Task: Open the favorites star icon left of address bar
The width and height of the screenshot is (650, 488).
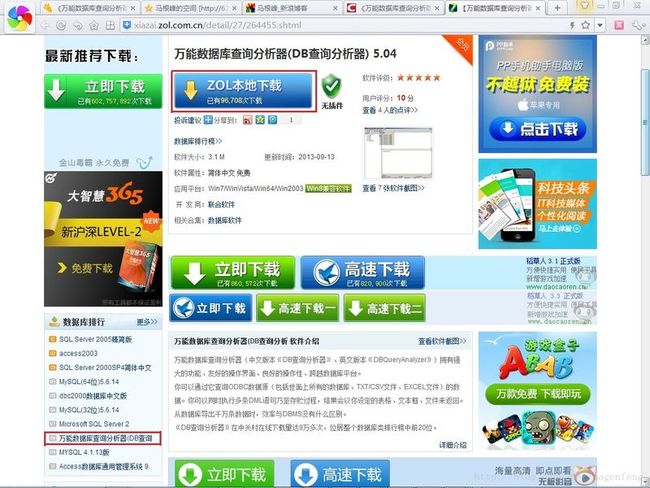Action: (x=94, y=25)
